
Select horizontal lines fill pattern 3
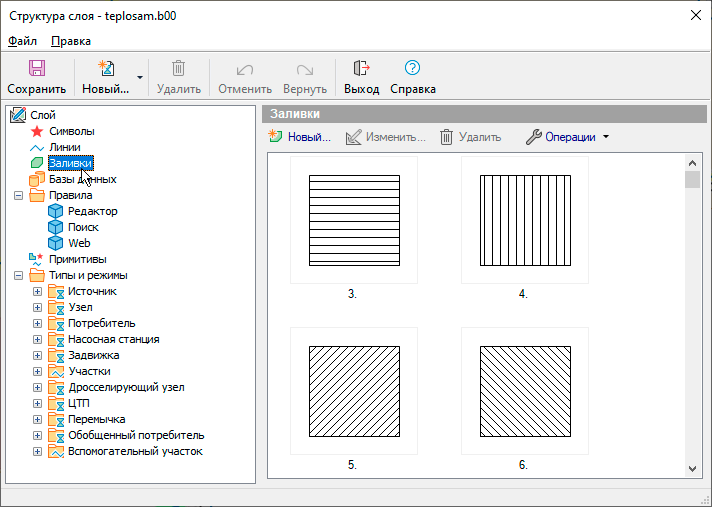point(354,220)
